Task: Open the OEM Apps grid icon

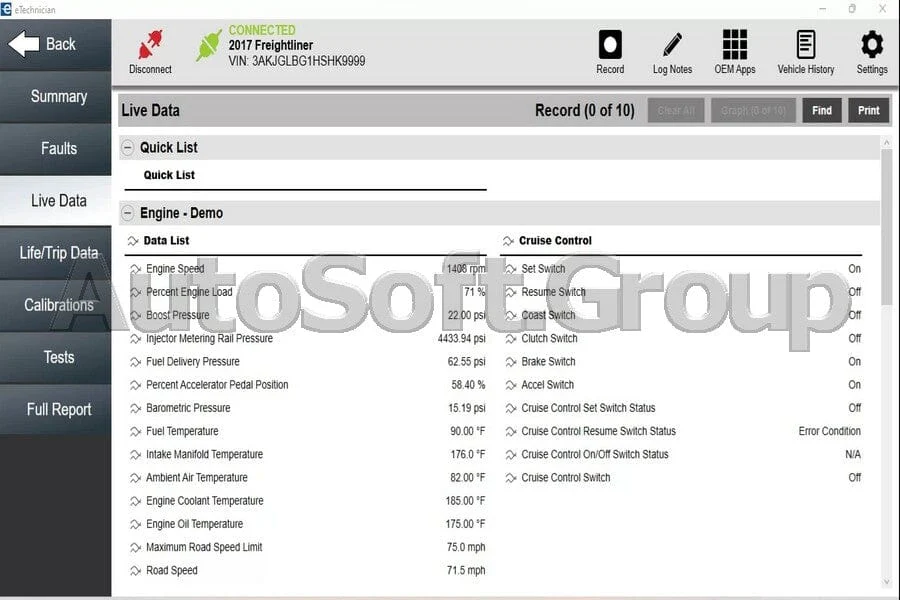Action: (x=735, y=45)
